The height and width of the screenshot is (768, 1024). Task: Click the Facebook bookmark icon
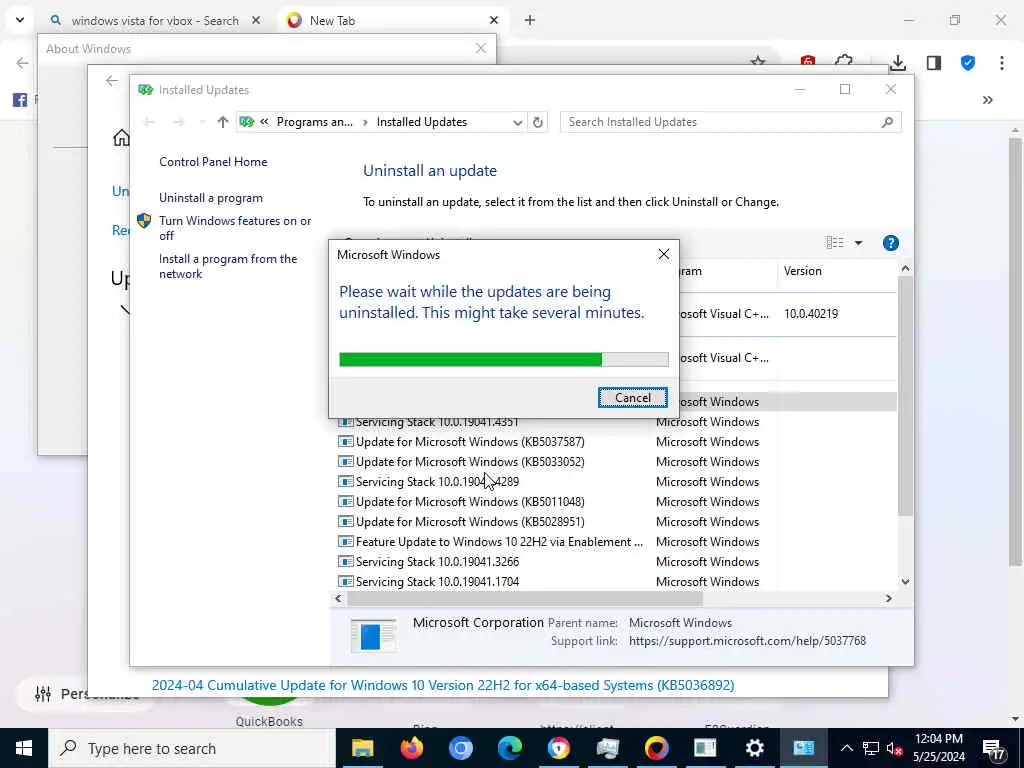[x=20, y=100]
